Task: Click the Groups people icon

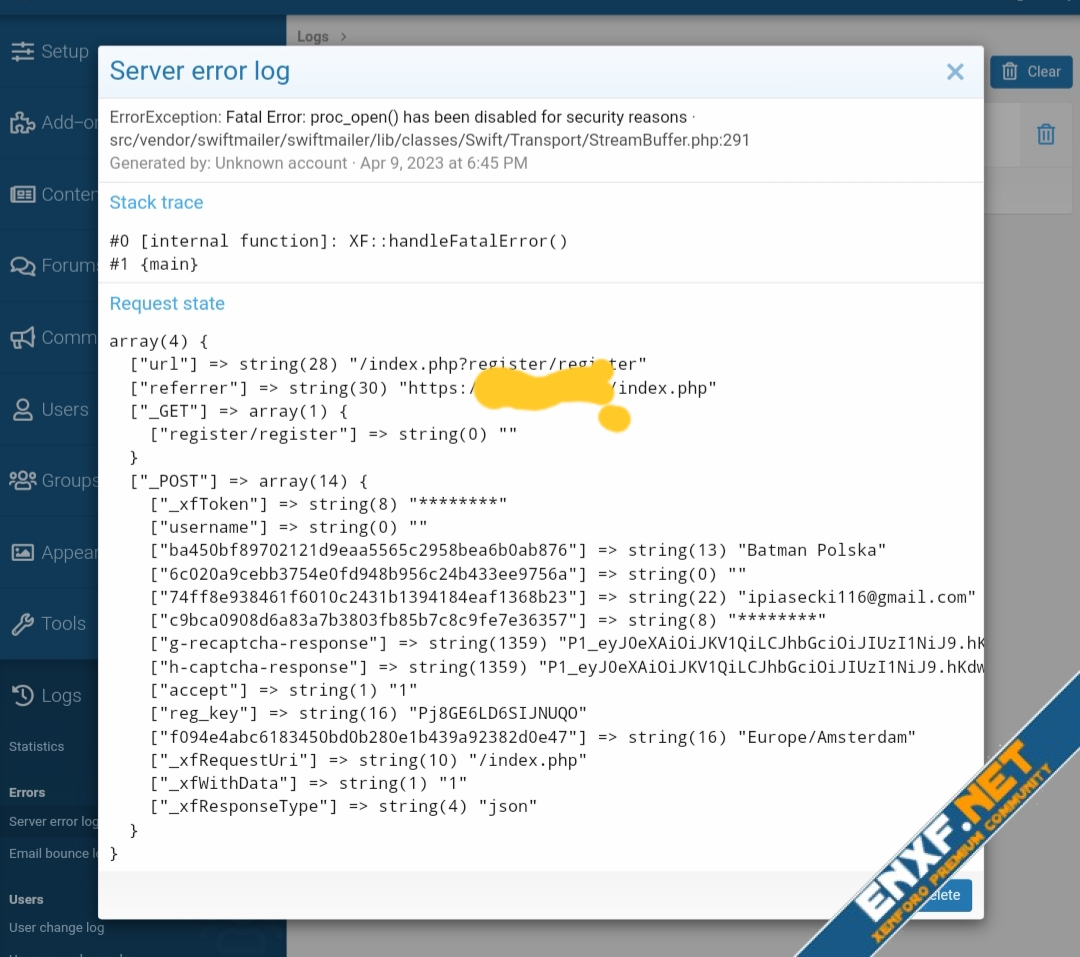Action: pos(22,481)
